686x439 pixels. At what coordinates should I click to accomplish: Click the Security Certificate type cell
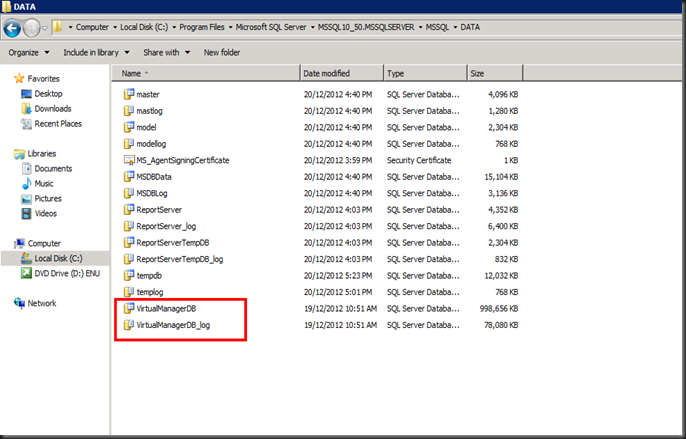tap(419, 160)
